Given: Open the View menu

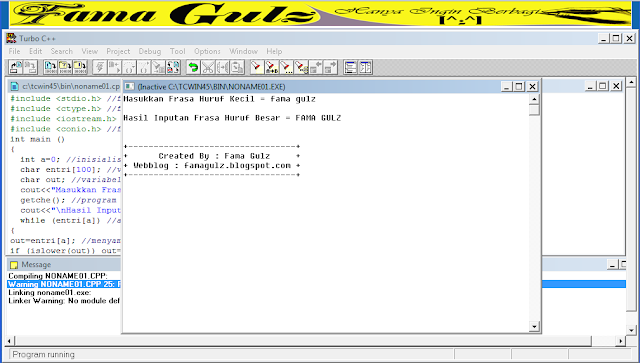Looking at the screenshot, I should coord(89,51).
